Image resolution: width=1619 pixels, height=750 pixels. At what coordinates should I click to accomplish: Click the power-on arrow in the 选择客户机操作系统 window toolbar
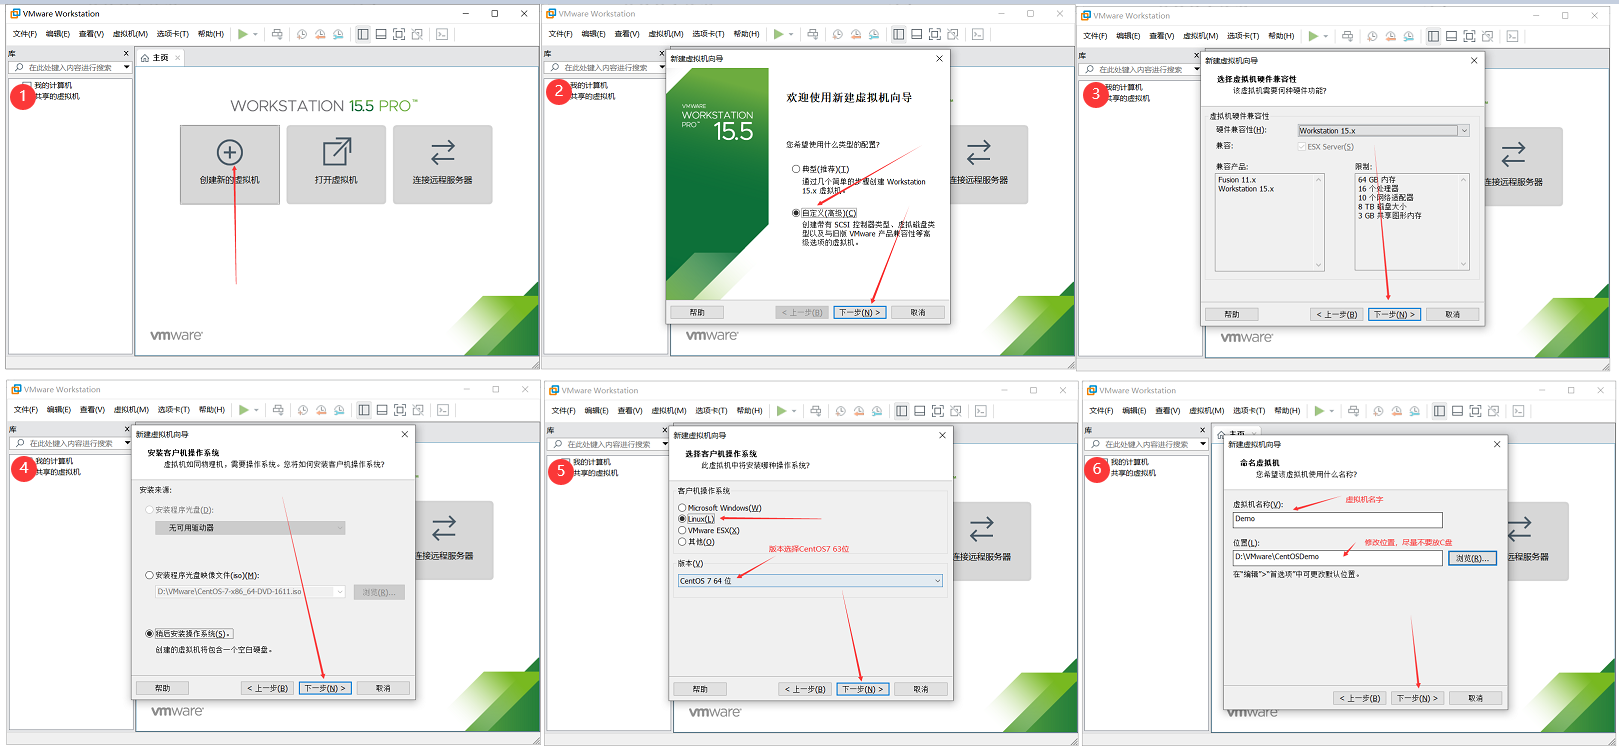click(781, 411)
